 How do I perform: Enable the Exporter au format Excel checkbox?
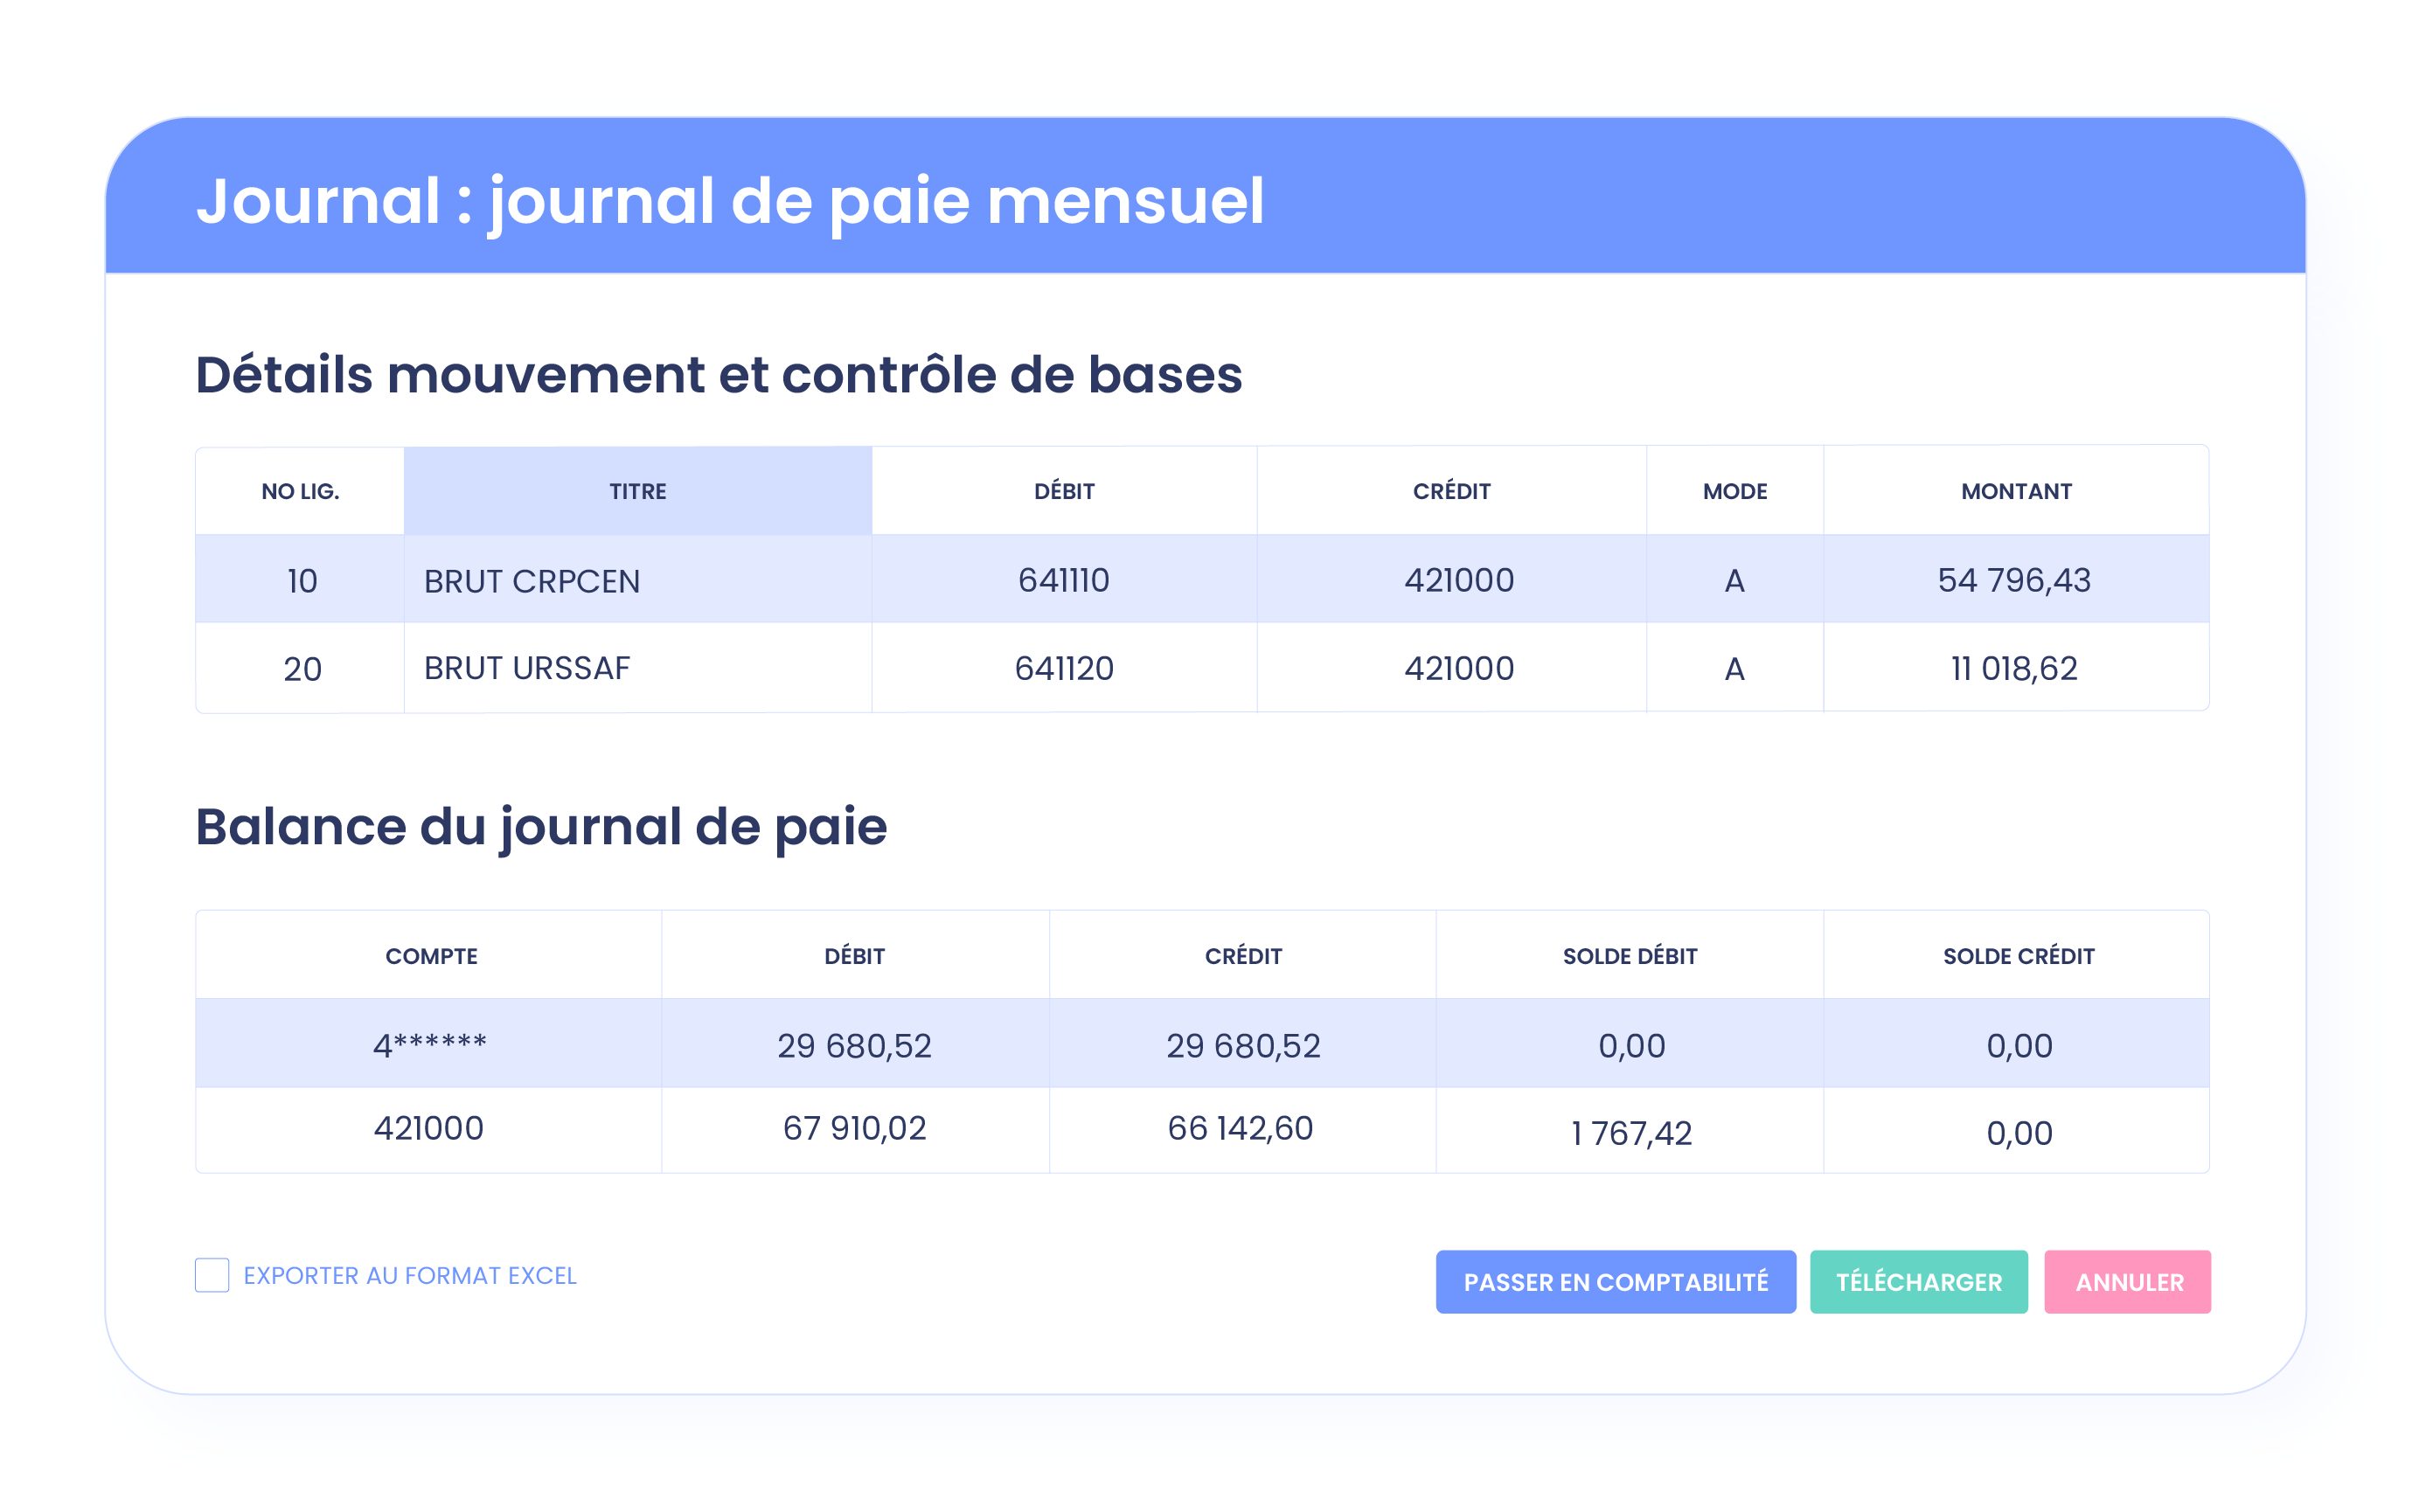coord(211,1275)
